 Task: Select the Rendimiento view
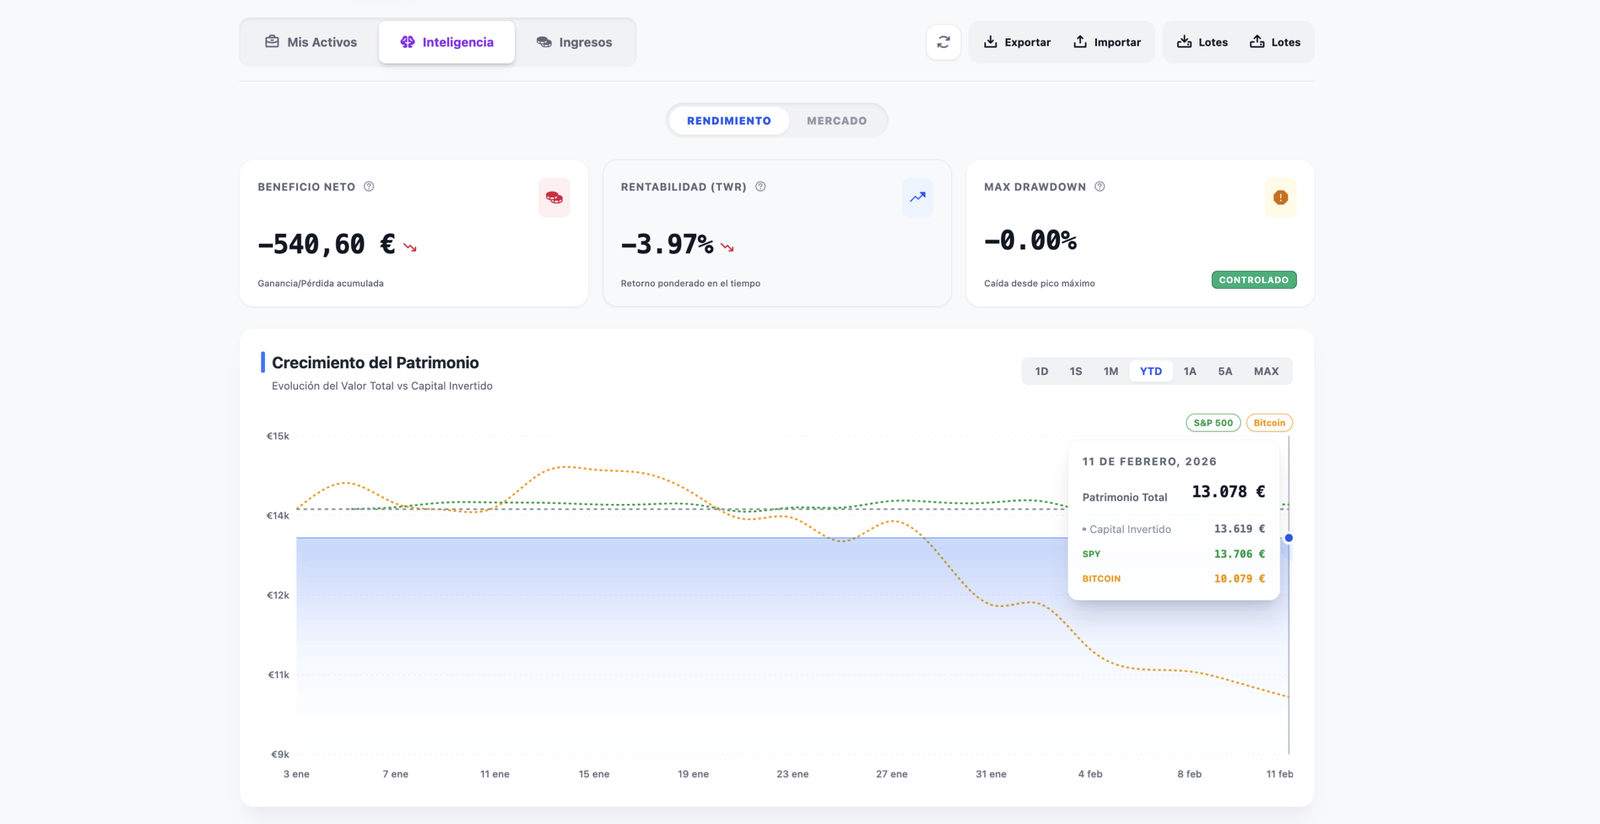point(729,121)
